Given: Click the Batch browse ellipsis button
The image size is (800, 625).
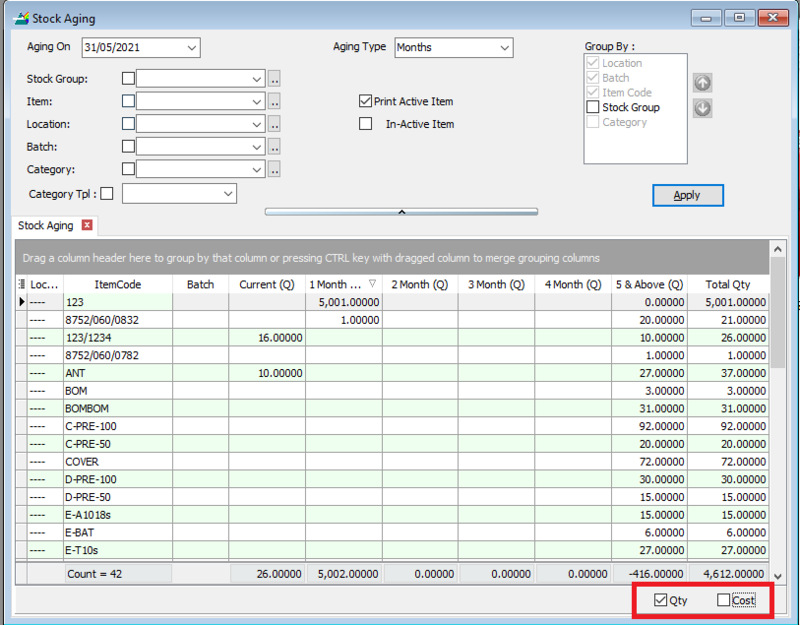Looking at the screenshot, I should click(x=275, y=147).
